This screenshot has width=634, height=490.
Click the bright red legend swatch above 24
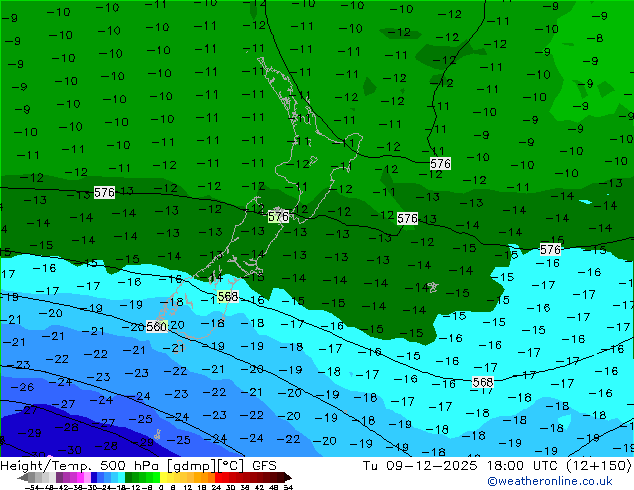point(218,477)
